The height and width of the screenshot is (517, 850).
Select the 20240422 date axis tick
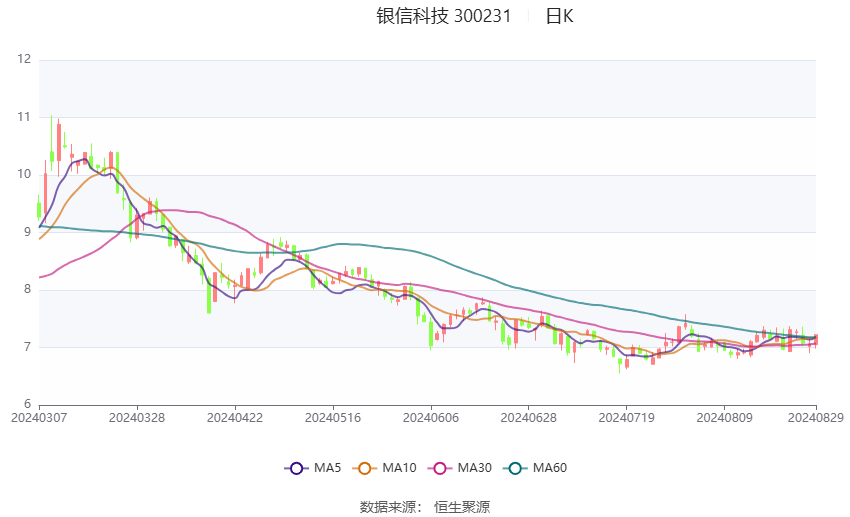[235, 418]
